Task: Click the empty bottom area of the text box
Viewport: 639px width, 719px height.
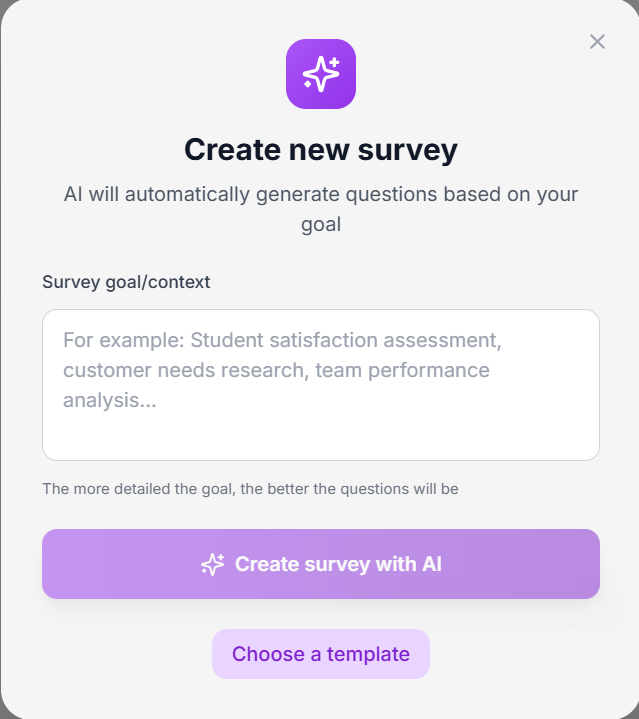Action: coord(321,438)
